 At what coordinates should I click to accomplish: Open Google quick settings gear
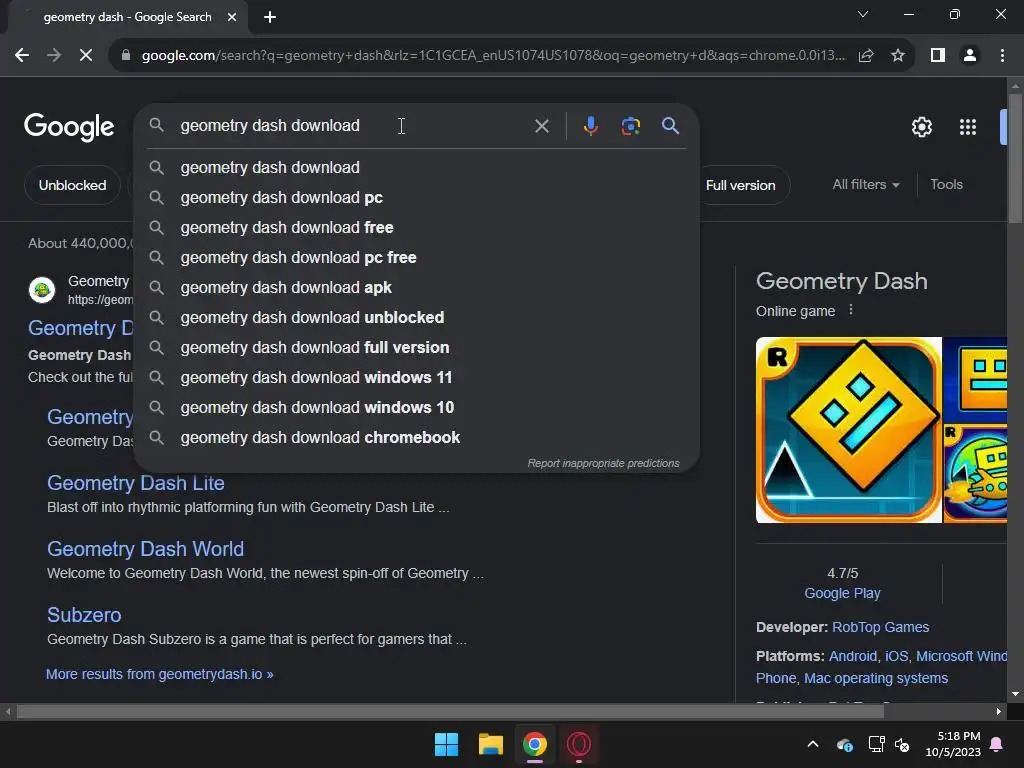(921, 127)
